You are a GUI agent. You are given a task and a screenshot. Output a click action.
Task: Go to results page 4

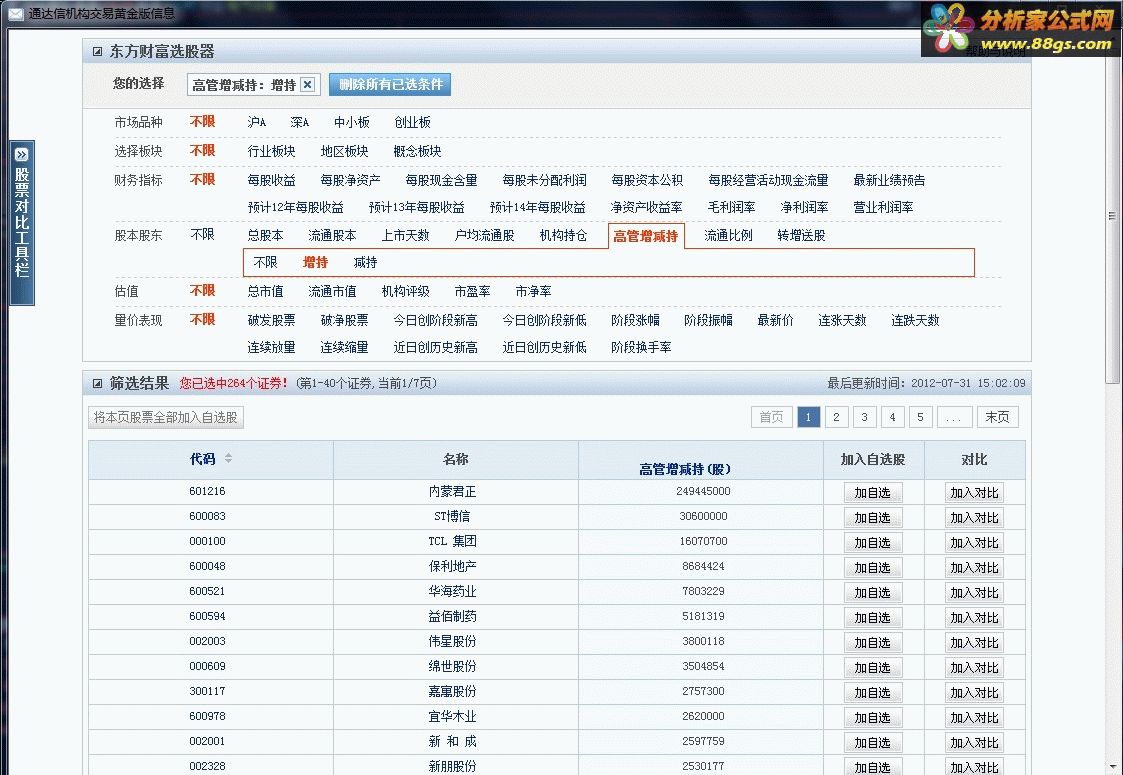click(x=892, y=417)
